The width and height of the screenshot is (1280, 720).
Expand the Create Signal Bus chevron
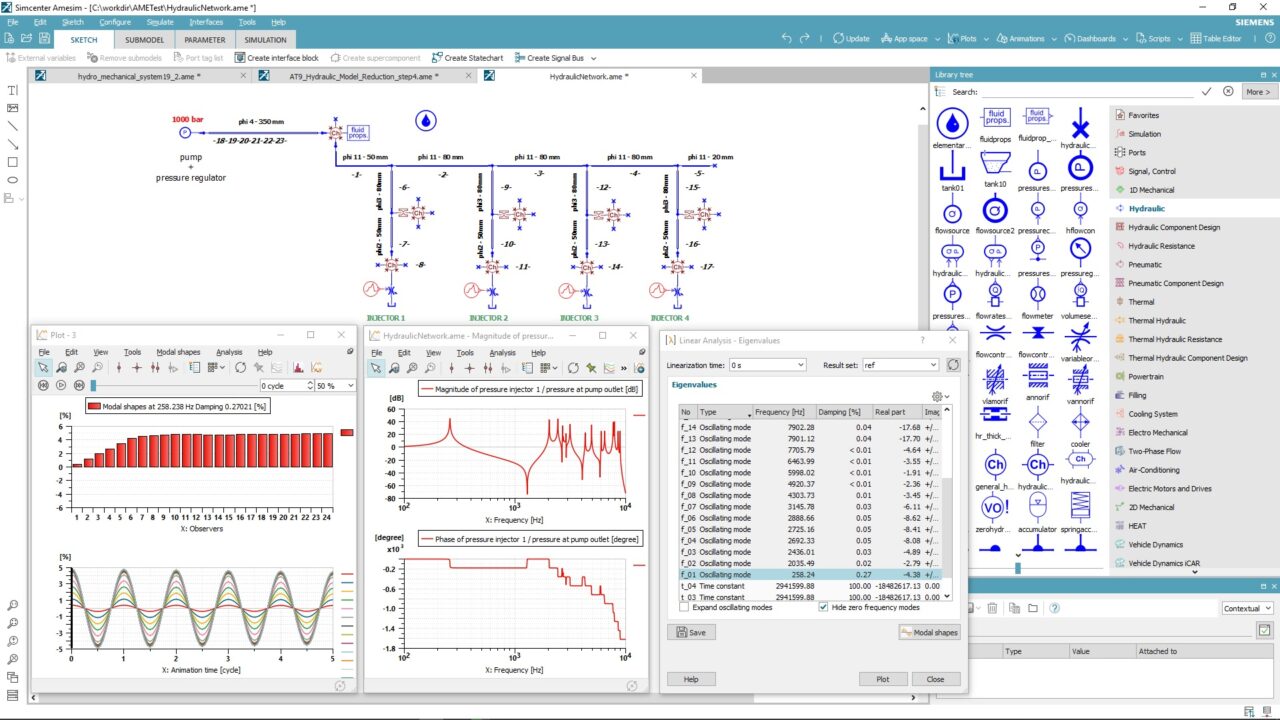592,57
